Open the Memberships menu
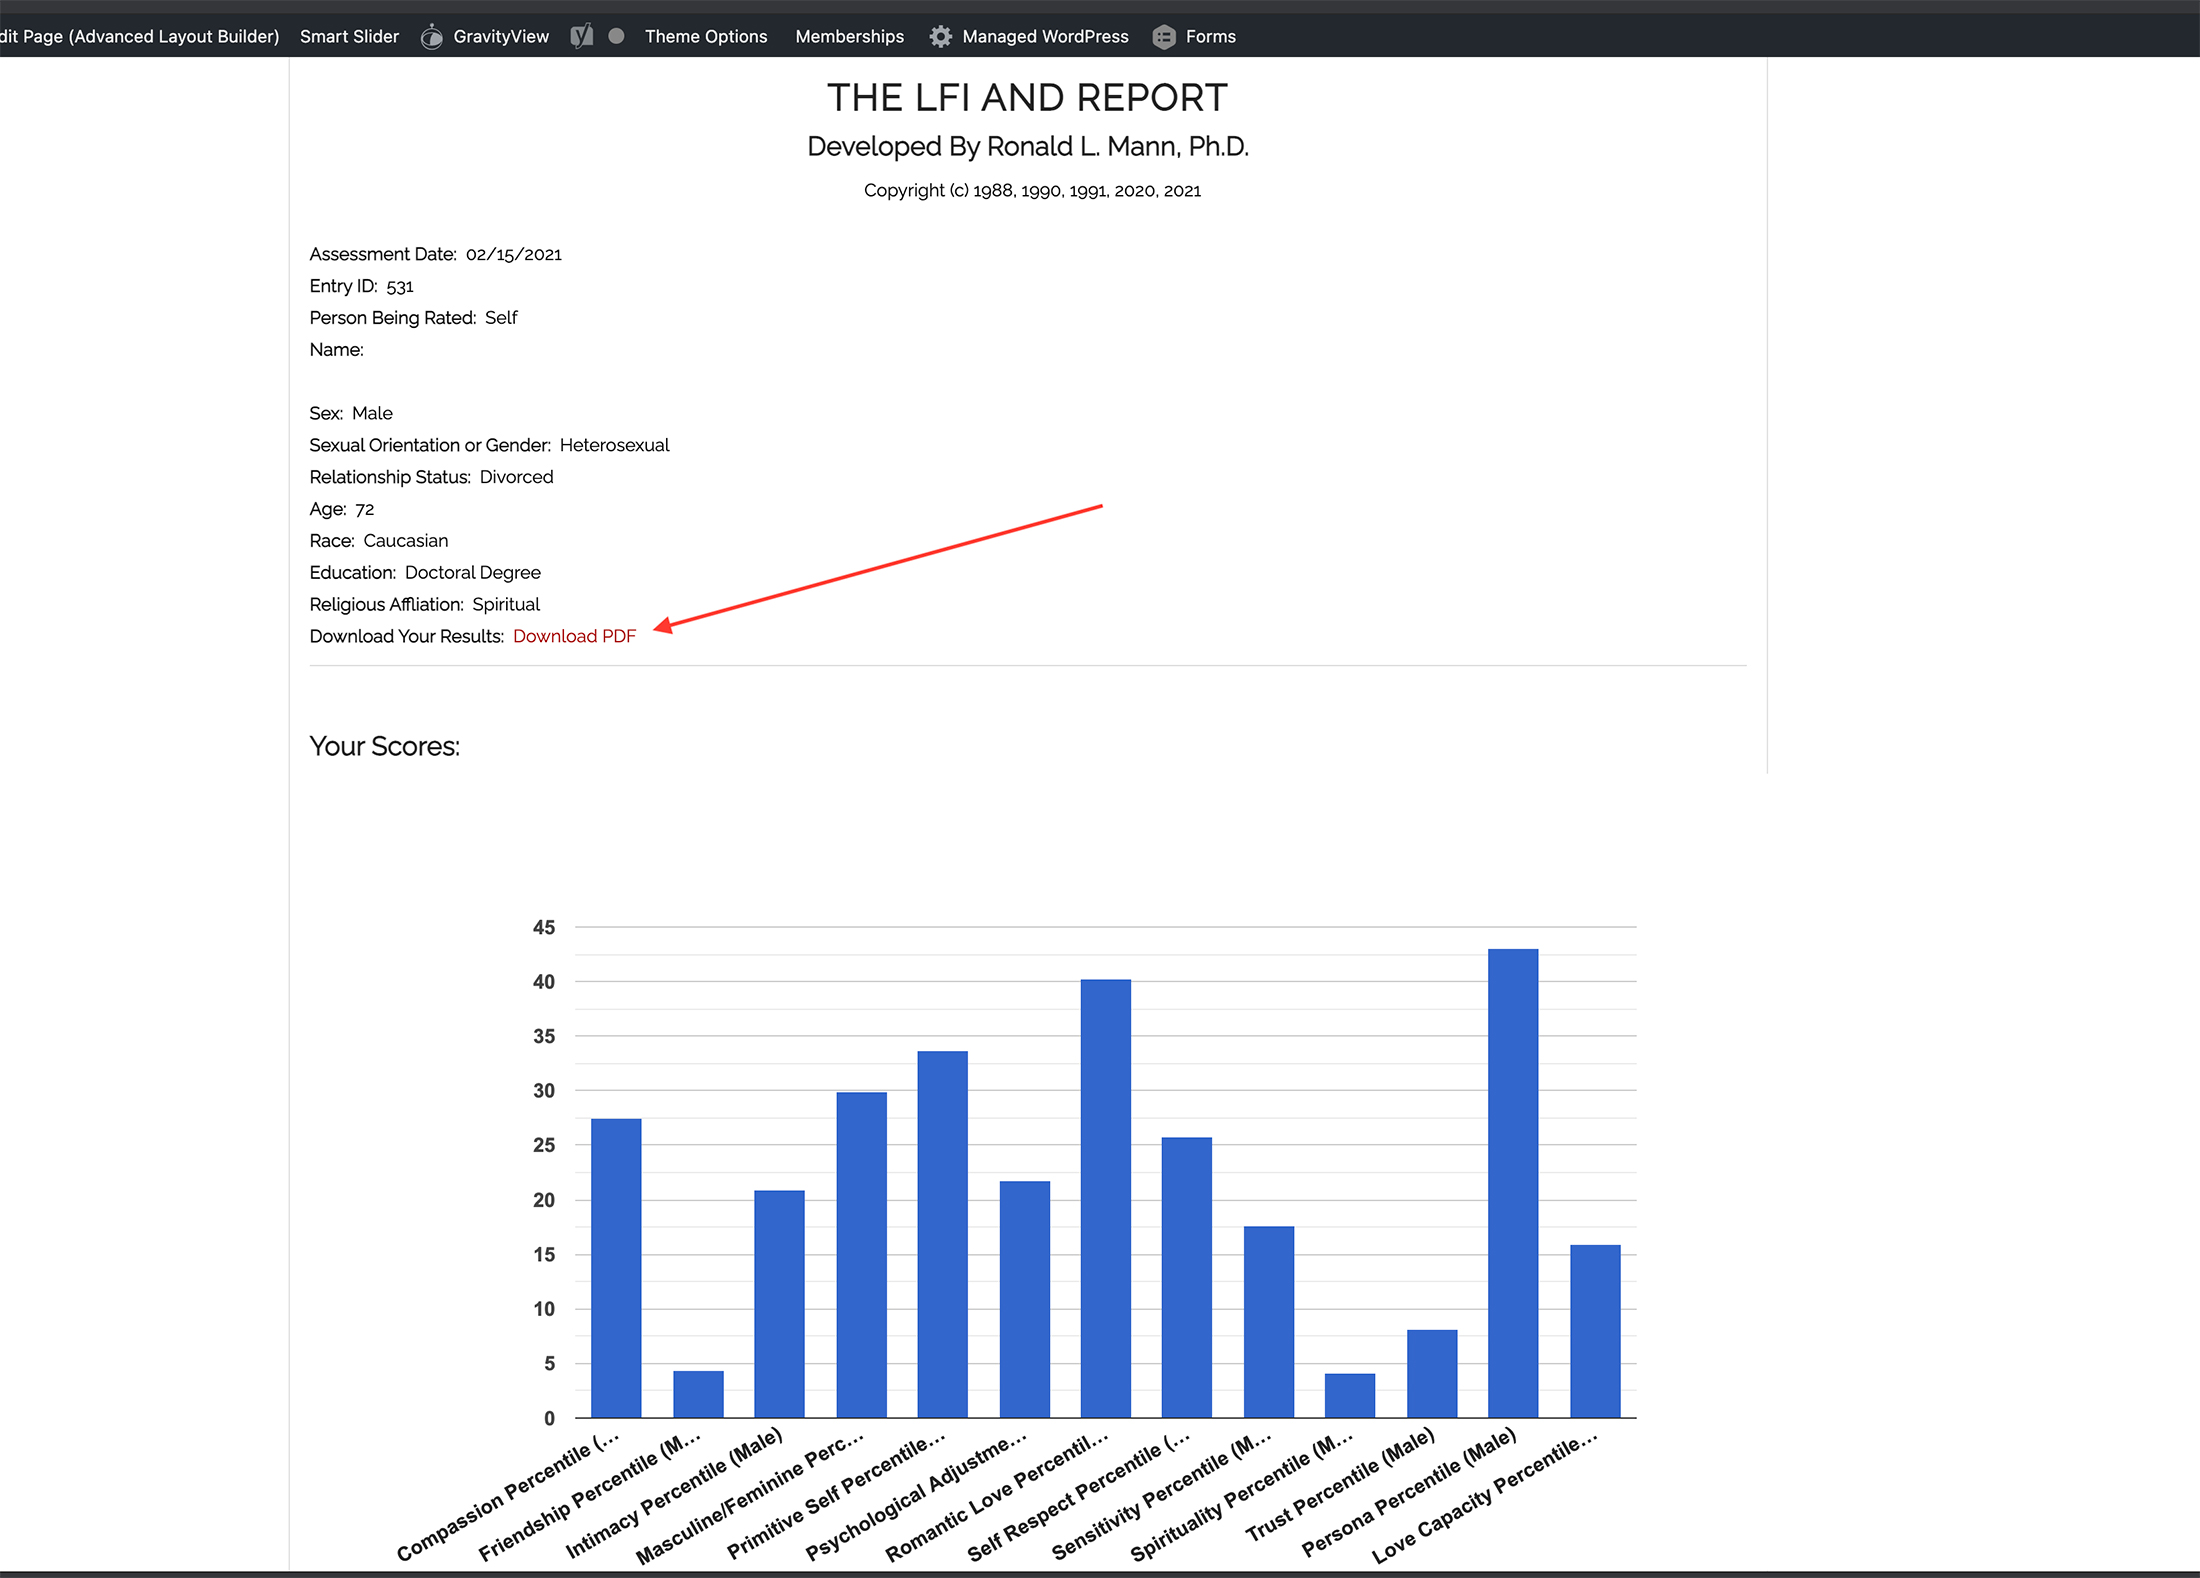2200x1578 pixels. click(849, 37)
